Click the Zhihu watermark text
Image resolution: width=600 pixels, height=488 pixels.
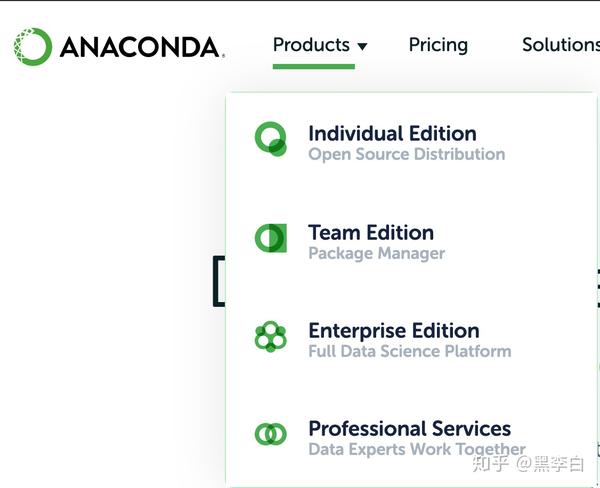(528, 464)
